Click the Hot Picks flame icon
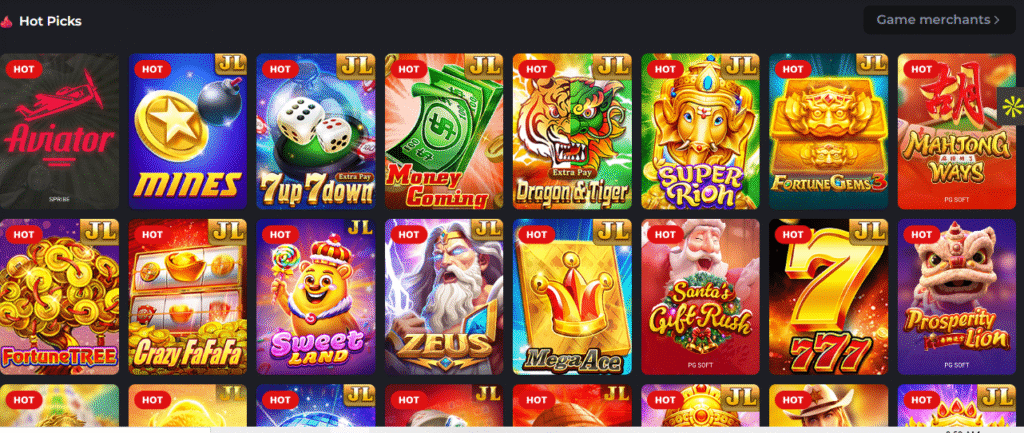This screenshot has width=1024, height=433. coord(7,22)
